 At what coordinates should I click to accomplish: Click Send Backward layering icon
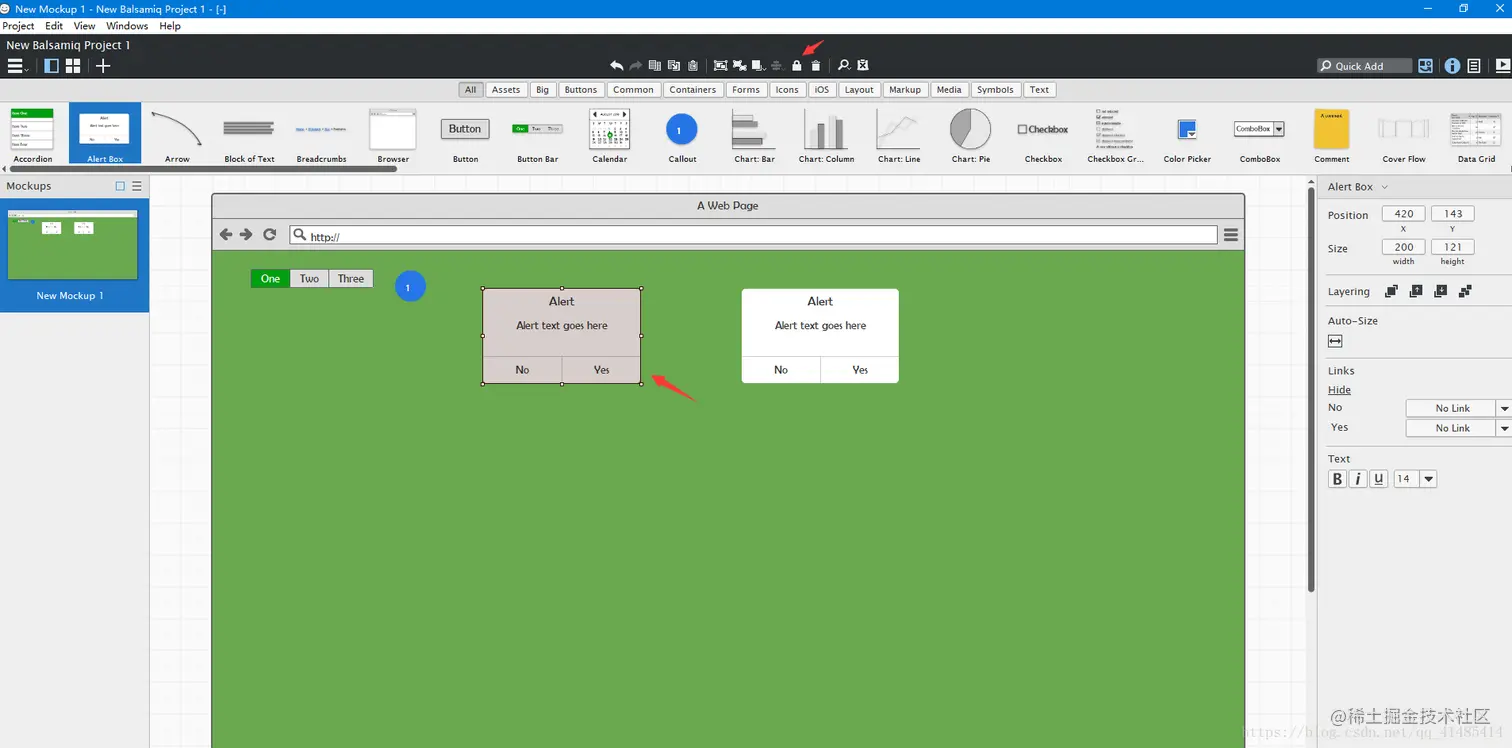tap(1440, 291)
